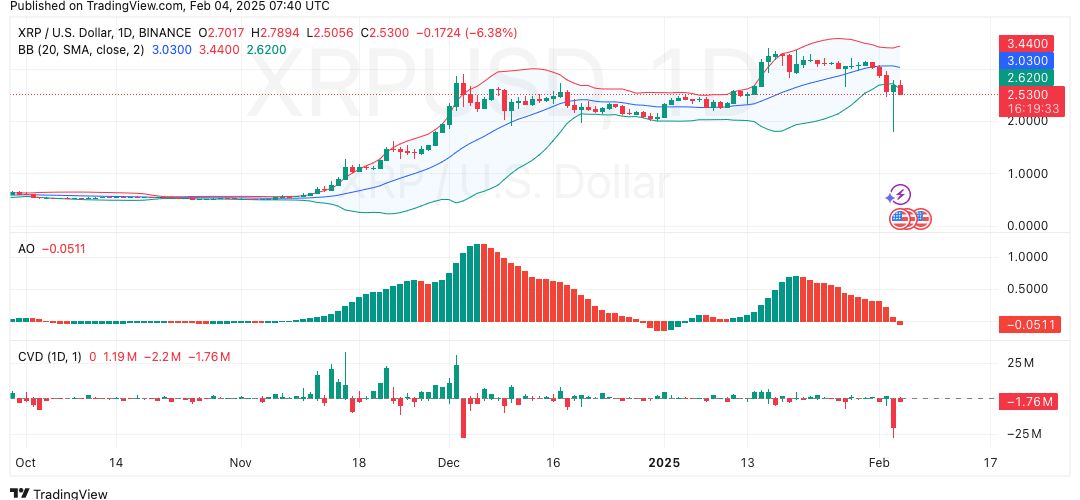Select the CVD (1D, 1) indicator legend

[50, 357]
